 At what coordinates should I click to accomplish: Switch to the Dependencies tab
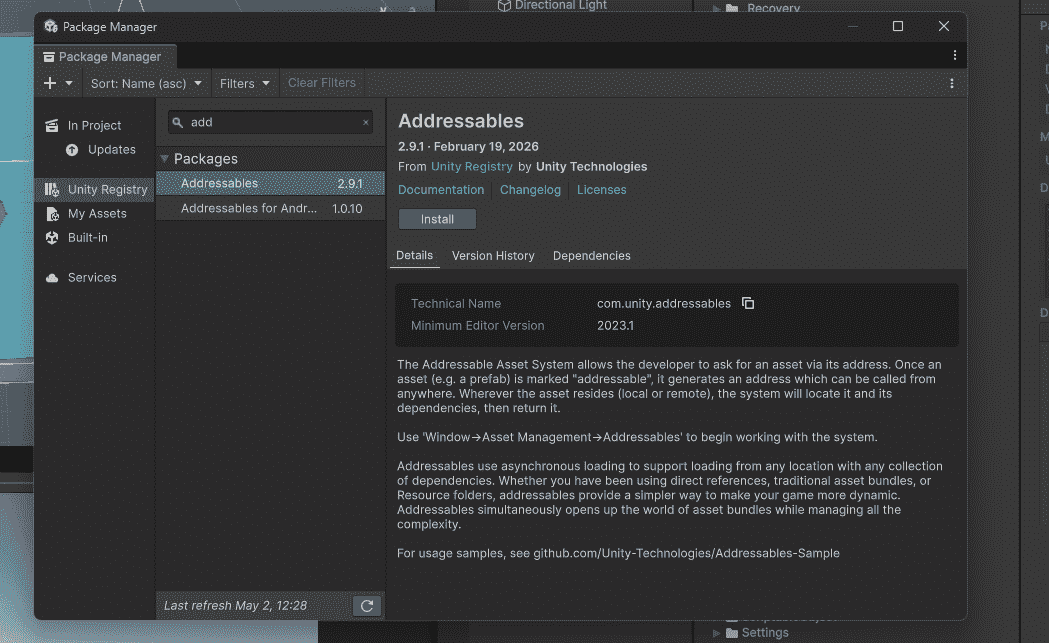[591, 256]
